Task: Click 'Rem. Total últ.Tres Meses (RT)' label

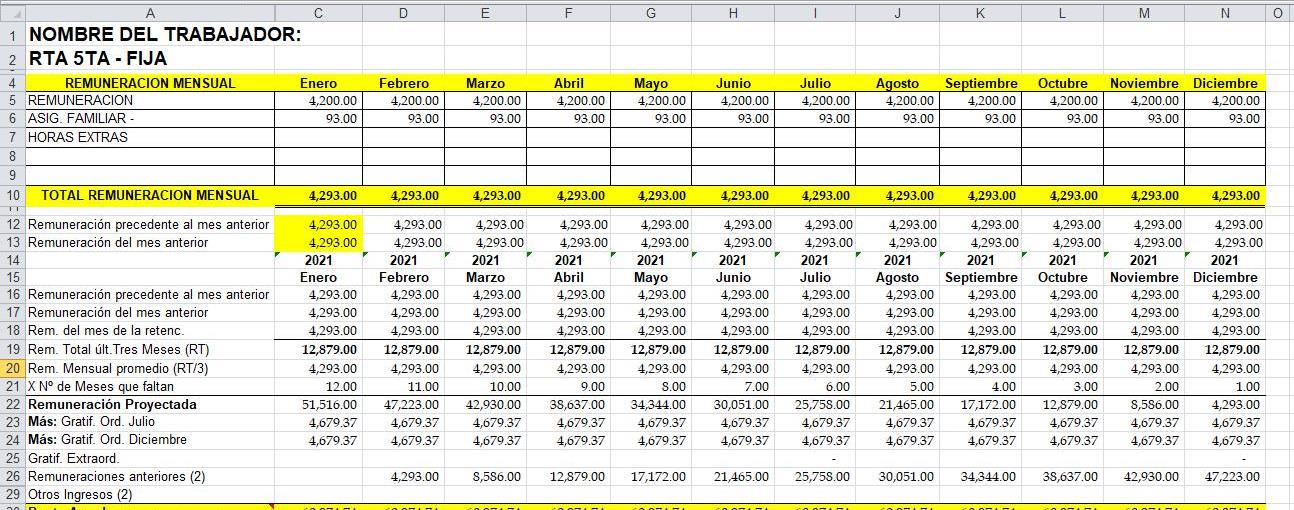Action: [119, 350]
